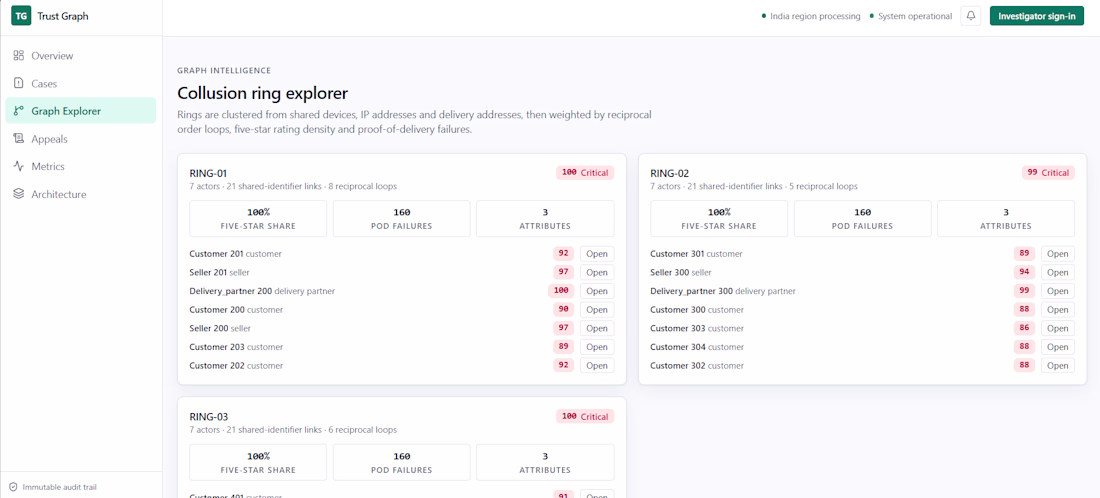Viewport: 1100px width, 498px height.
Task: Click the TG logo badge
Action: pos(21,16)
